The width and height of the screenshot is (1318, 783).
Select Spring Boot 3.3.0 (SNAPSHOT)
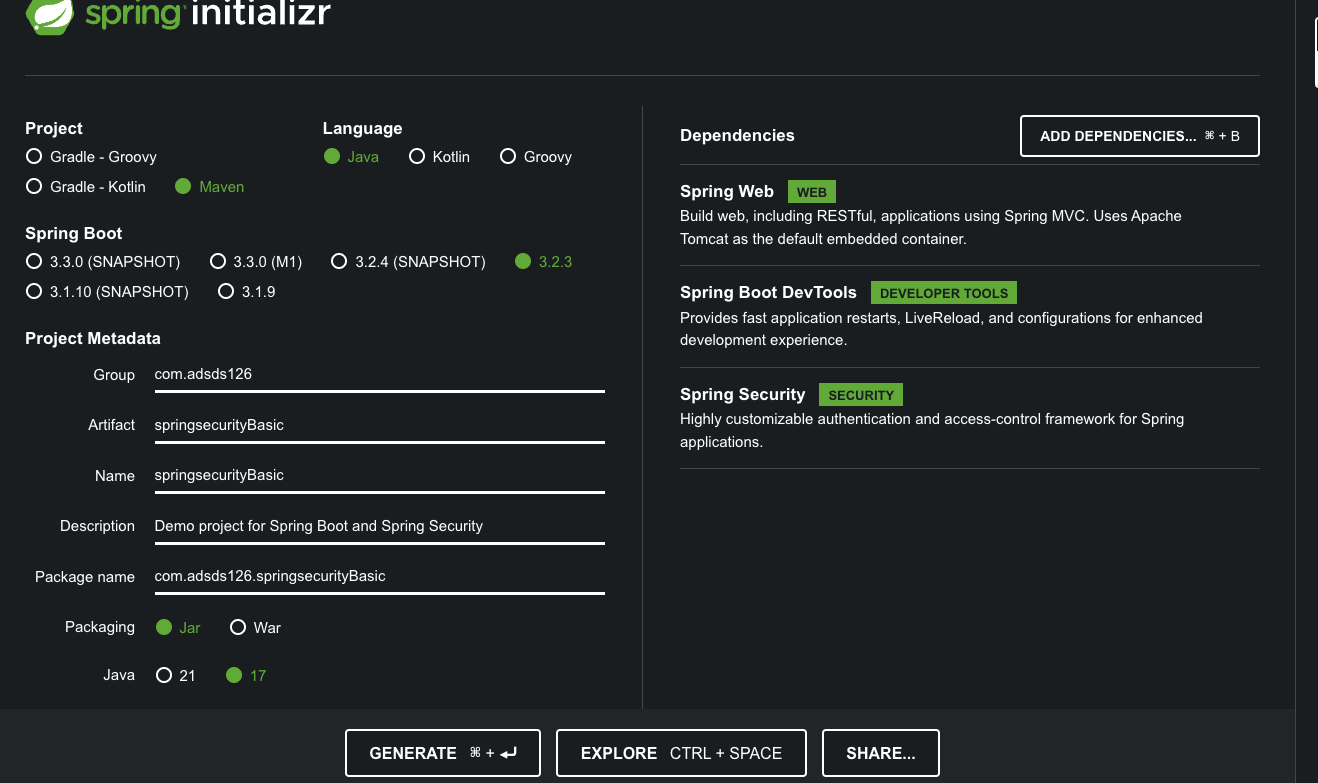[103, 262]
